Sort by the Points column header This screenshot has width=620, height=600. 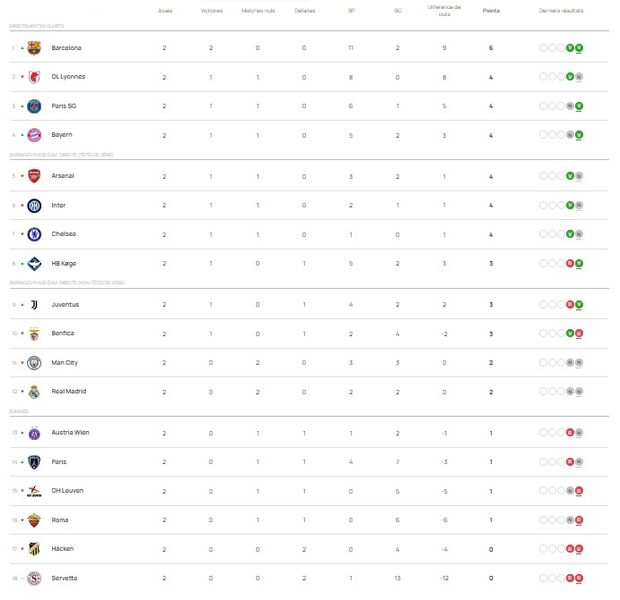click(491, 11)
